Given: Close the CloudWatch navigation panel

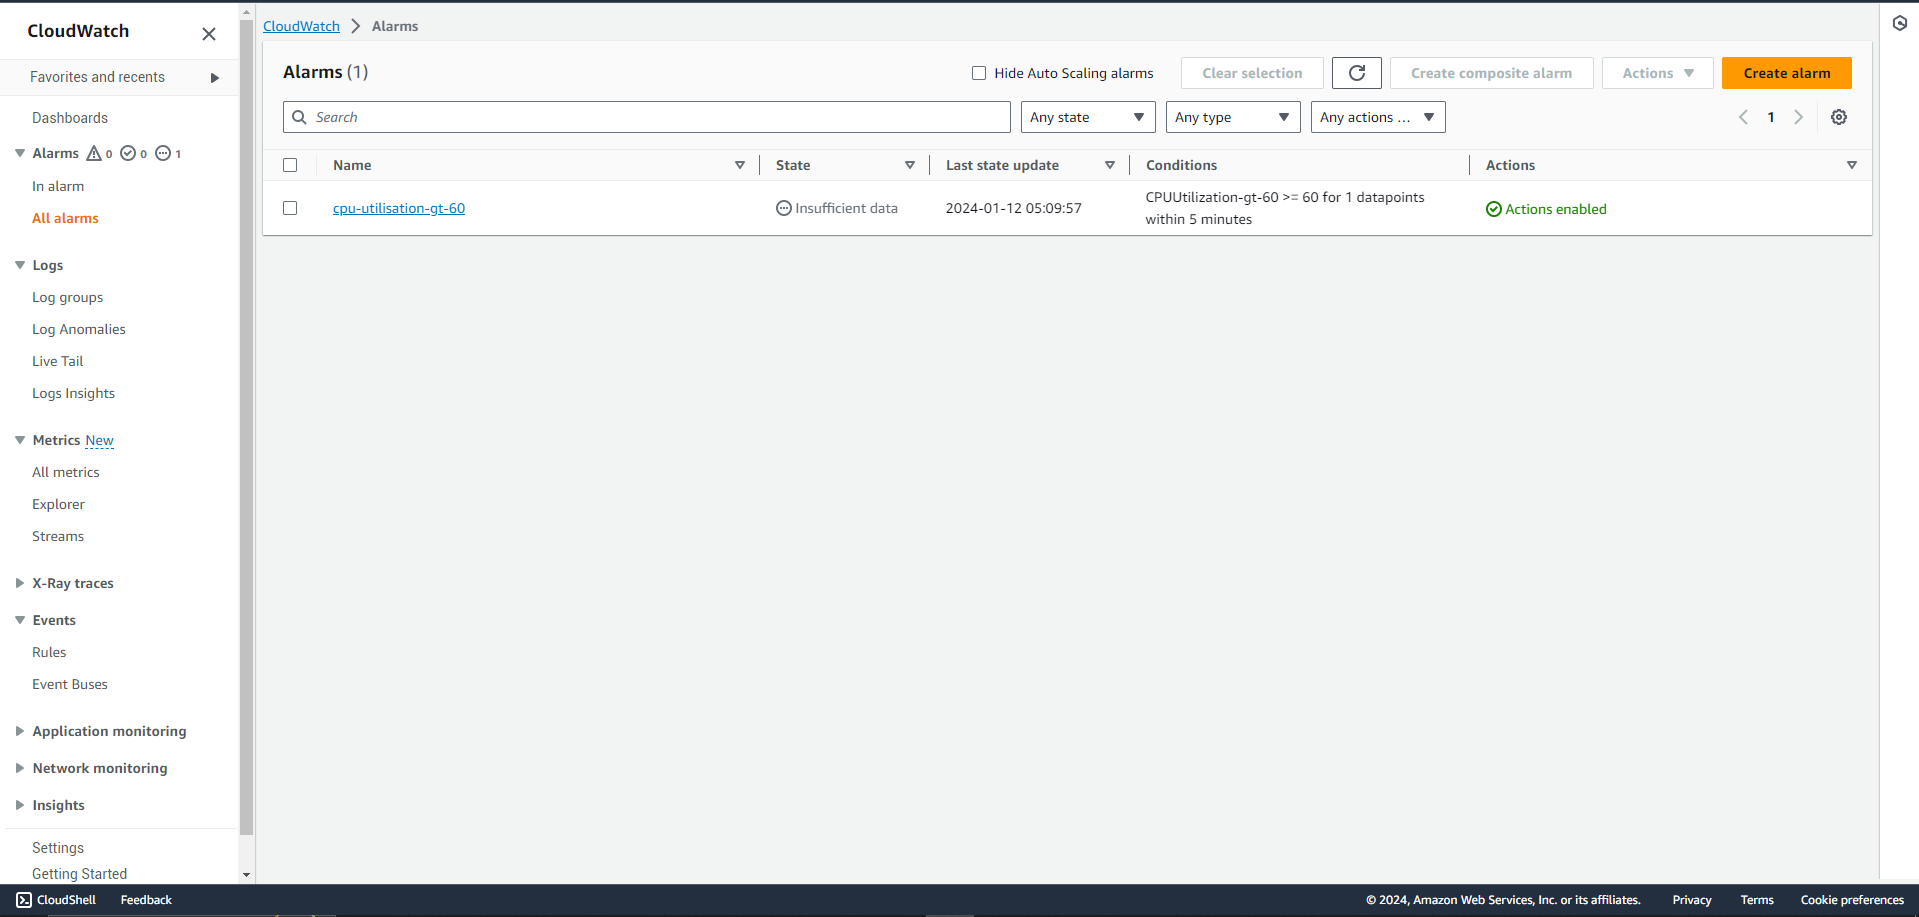Looking at the screenshot, I should click(x=209, y=34).
